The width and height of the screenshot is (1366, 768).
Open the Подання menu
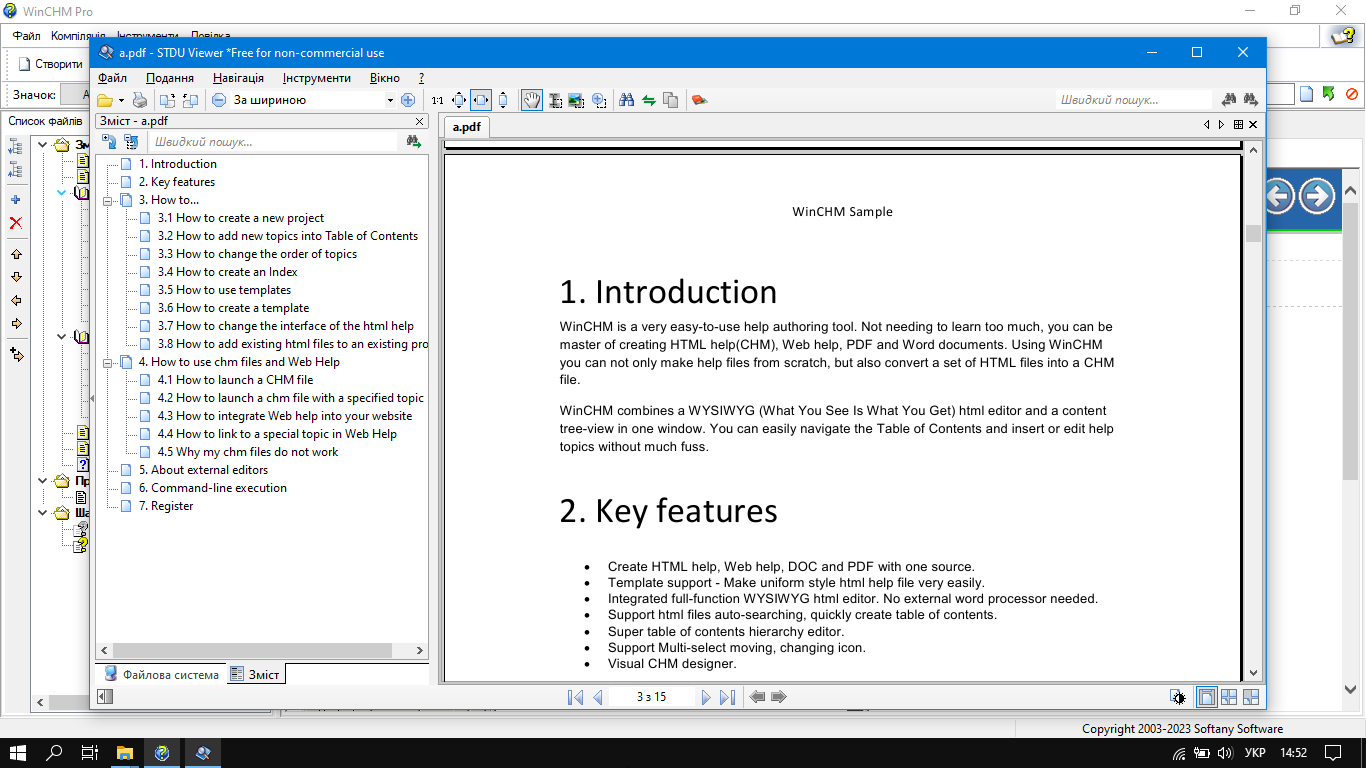pos(170,78)
